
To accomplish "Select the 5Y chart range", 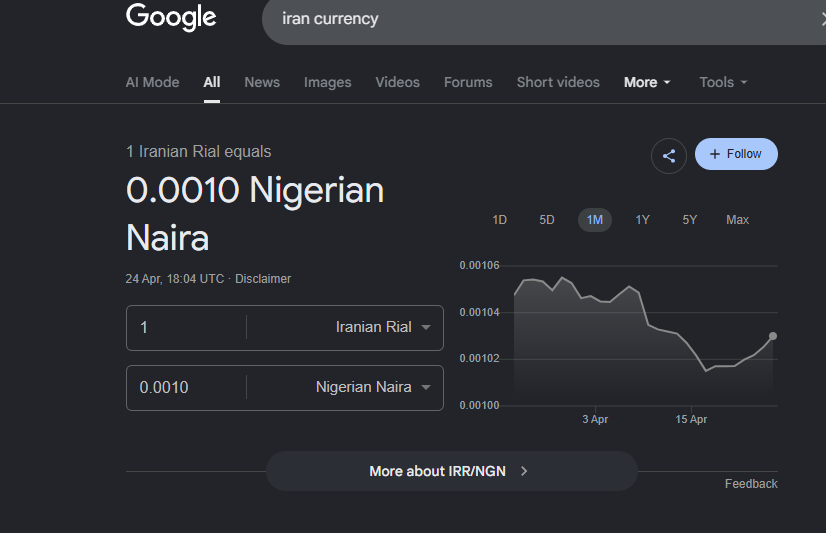I will (x=690, y=220).
